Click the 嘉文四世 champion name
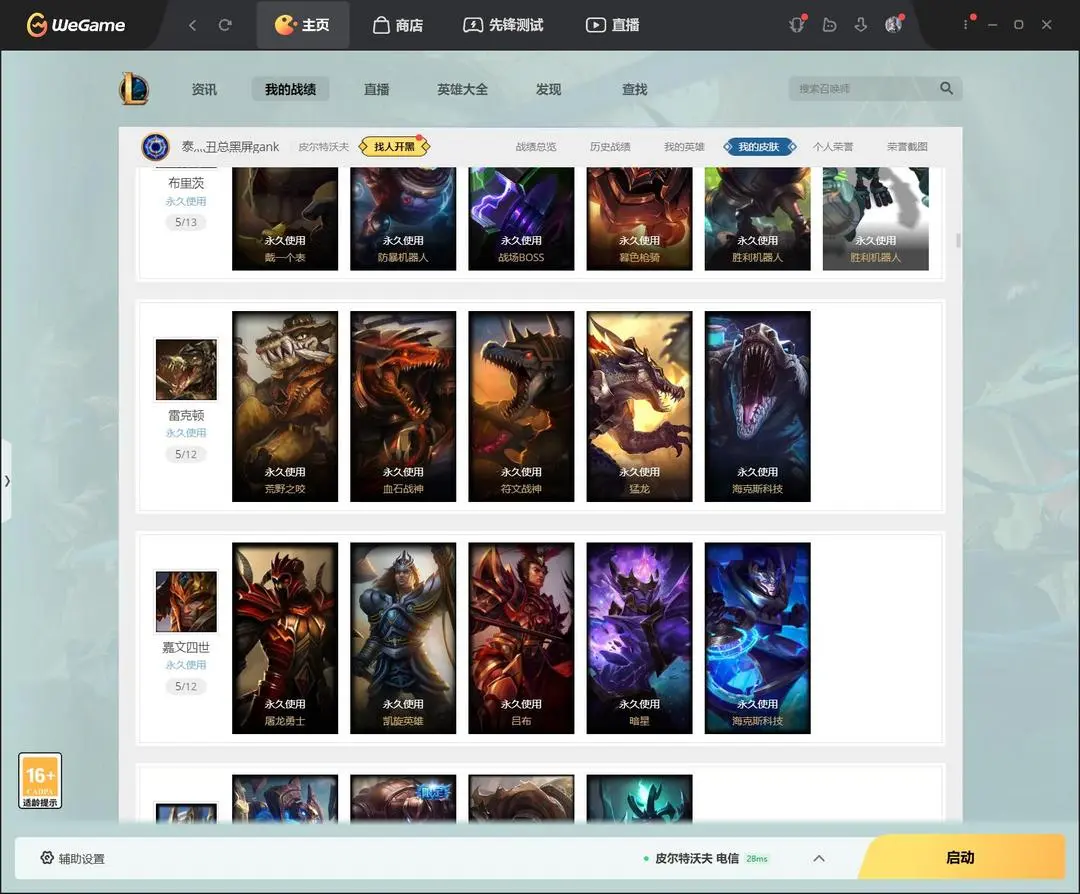Screen dimensions: 1080x894 (x=186, y=647)
